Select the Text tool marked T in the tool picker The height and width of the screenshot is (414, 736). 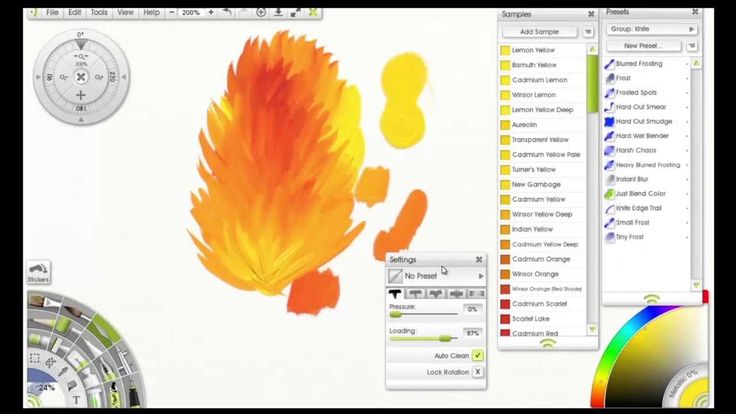point(76,400)
